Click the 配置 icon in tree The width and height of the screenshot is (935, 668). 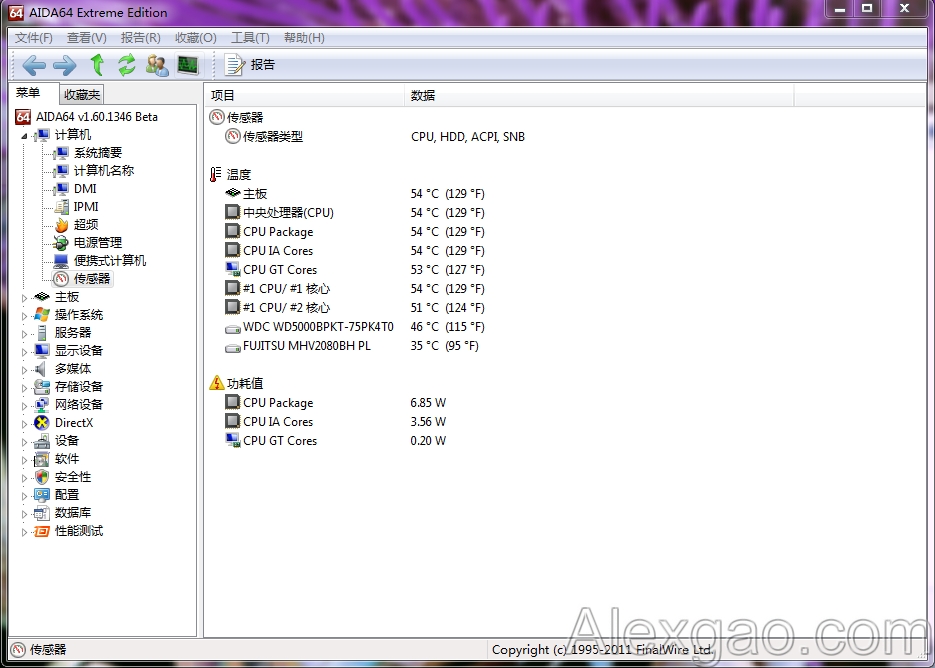coord(42,494)
